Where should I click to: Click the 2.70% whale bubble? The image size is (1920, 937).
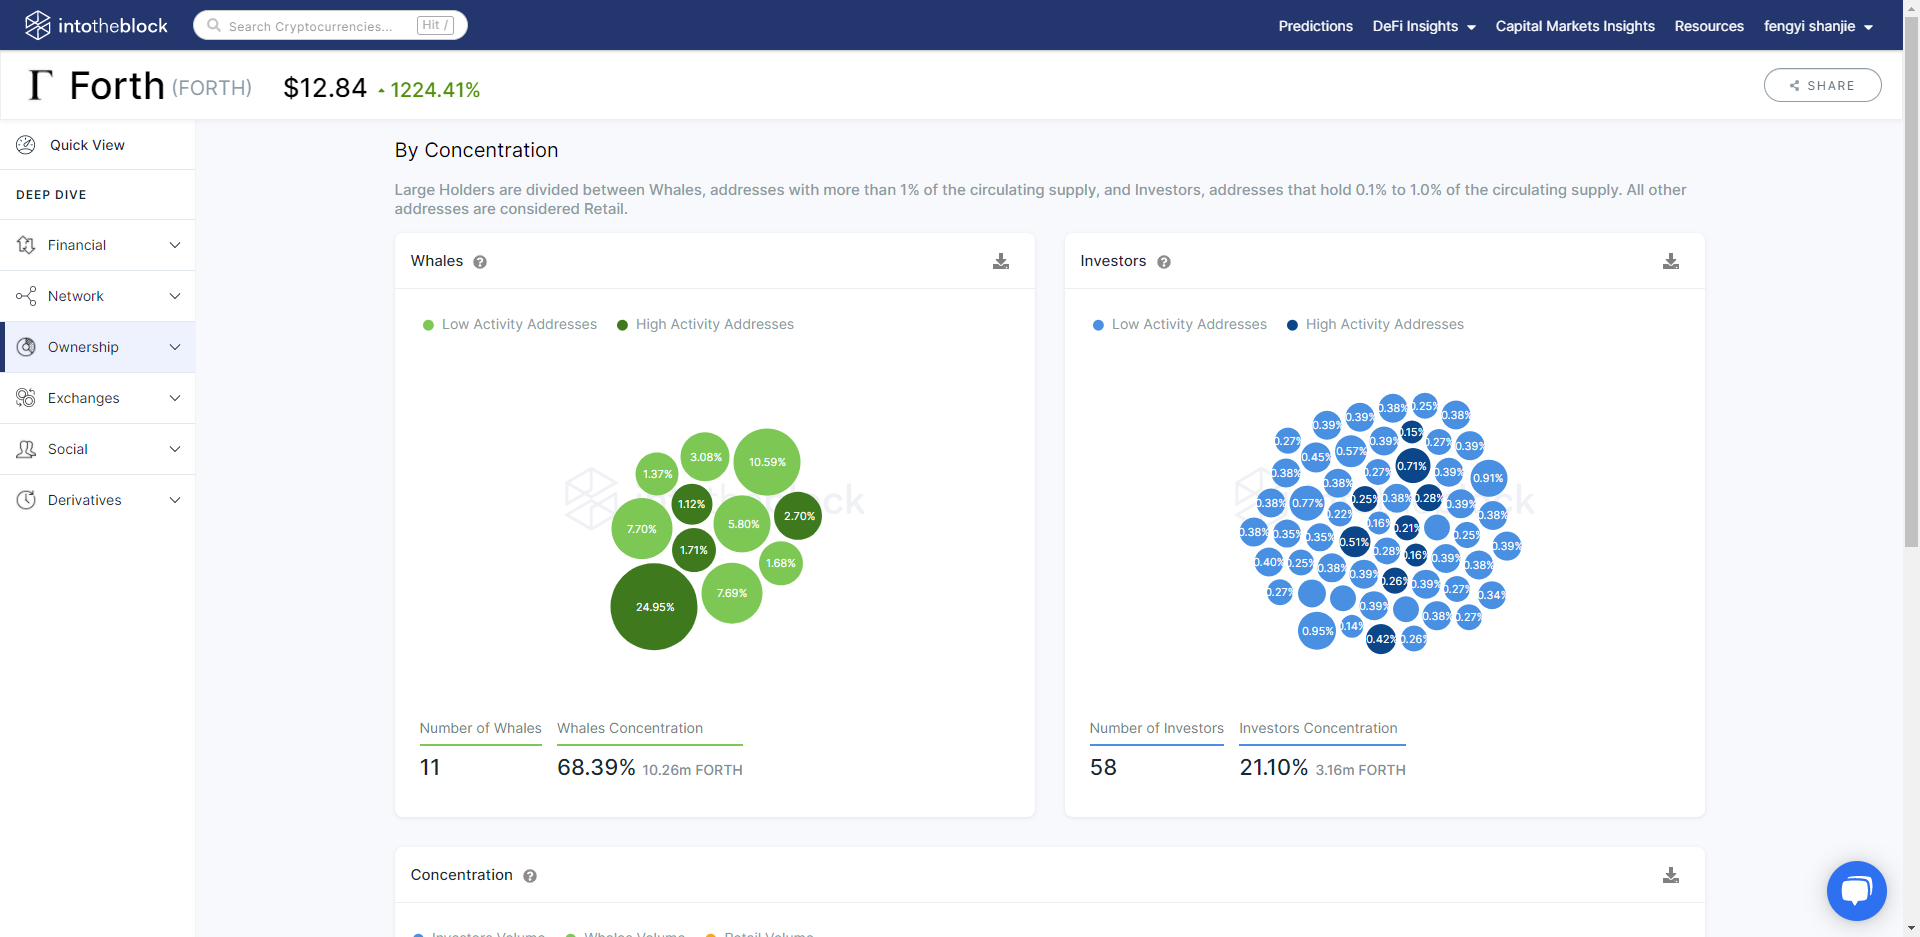coord(798,516)
